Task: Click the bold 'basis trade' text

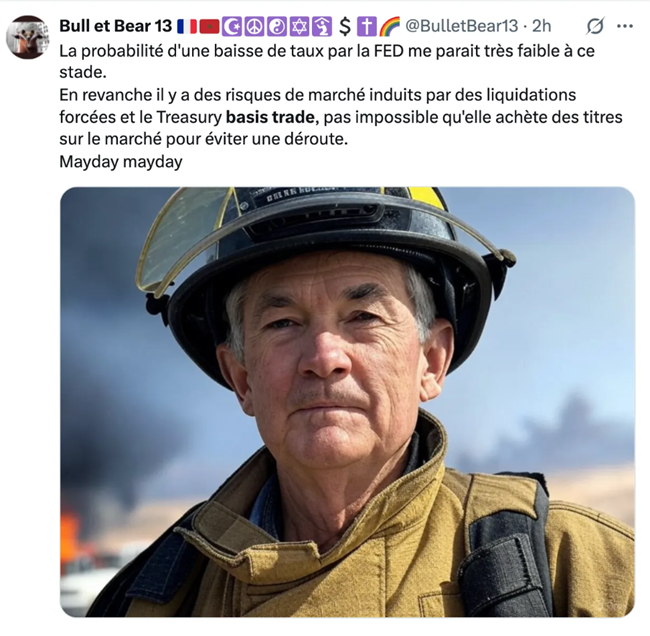Action: tap(270, 117)
